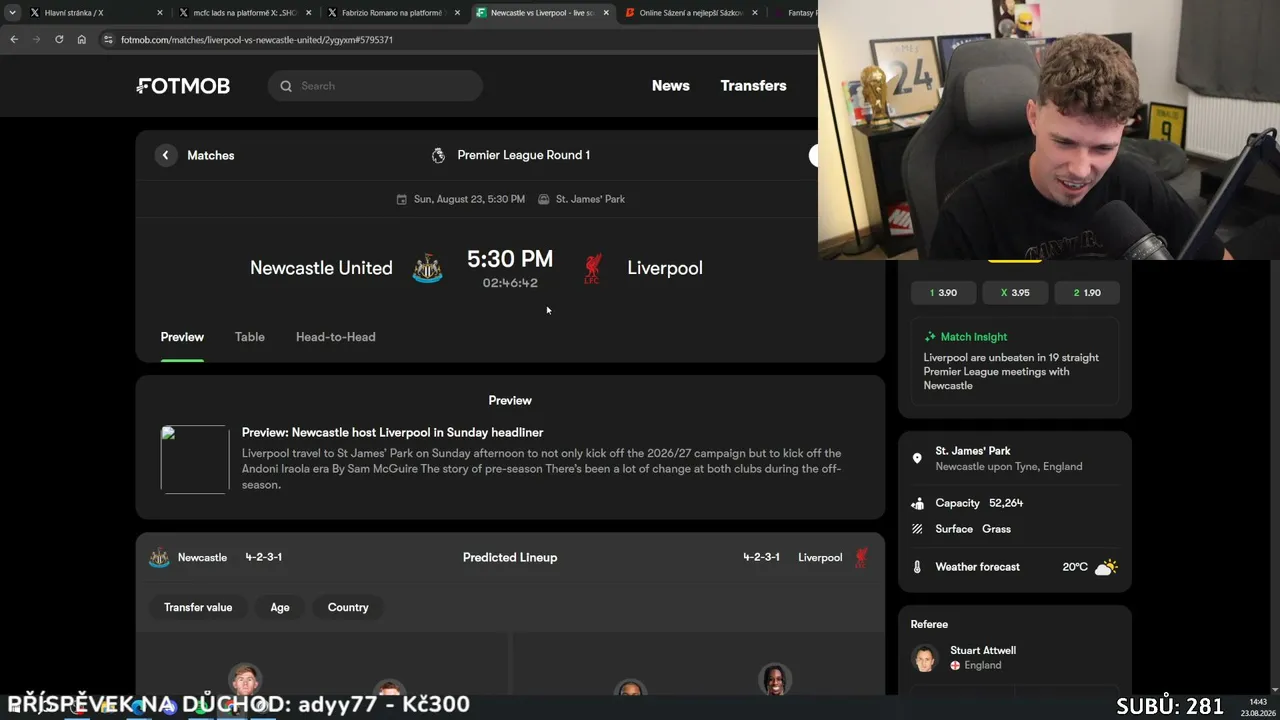Switch to the Table tab
1280x720 pixels.
pos(250,337)
